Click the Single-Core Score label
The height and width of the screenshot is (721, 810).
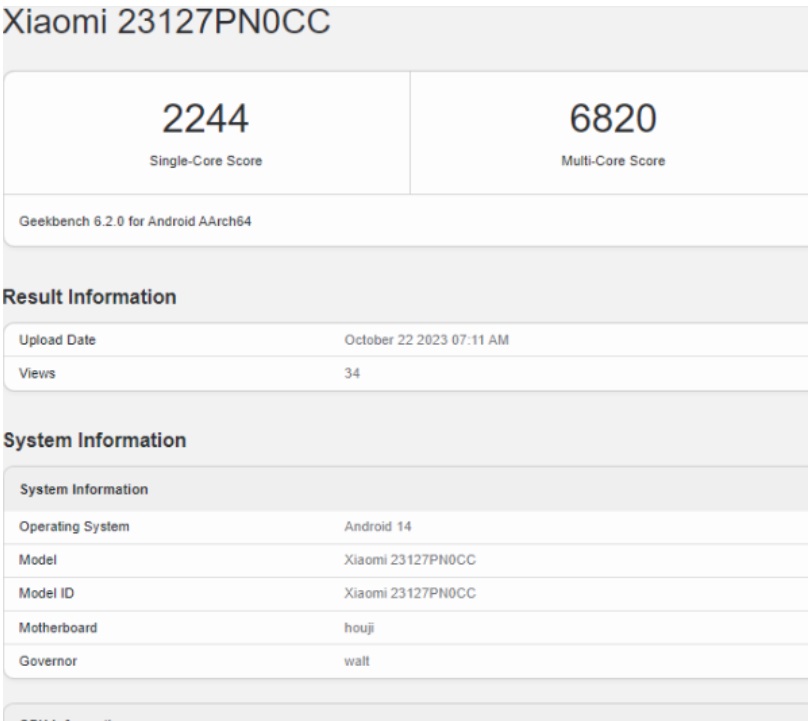206,161
